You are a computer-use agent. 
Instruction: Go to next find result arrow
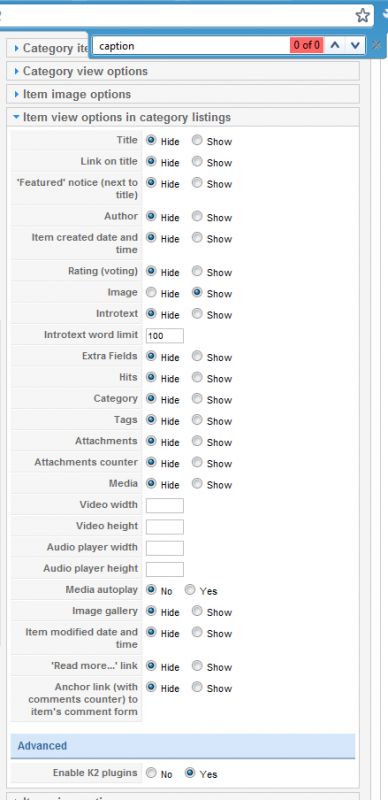click(356, 45)
